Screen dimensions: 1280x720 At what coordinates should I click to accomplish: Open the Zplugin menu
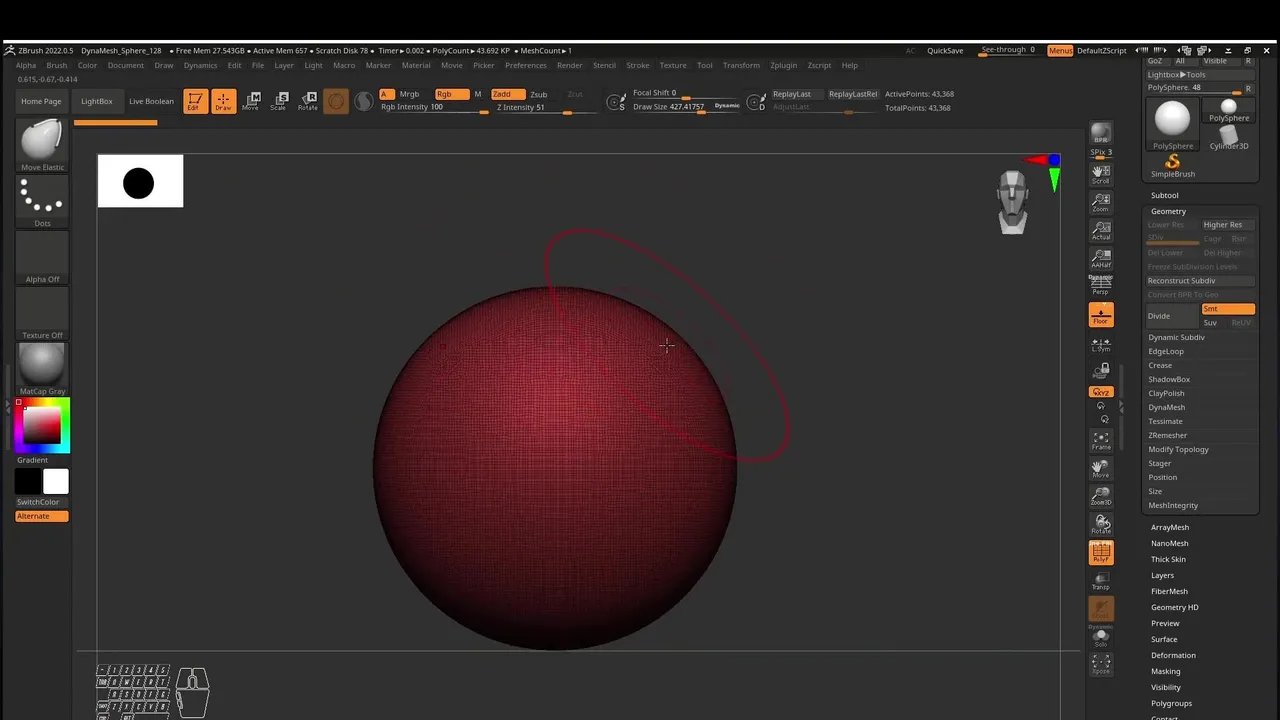pyautogui.click(x=784, y=65)
